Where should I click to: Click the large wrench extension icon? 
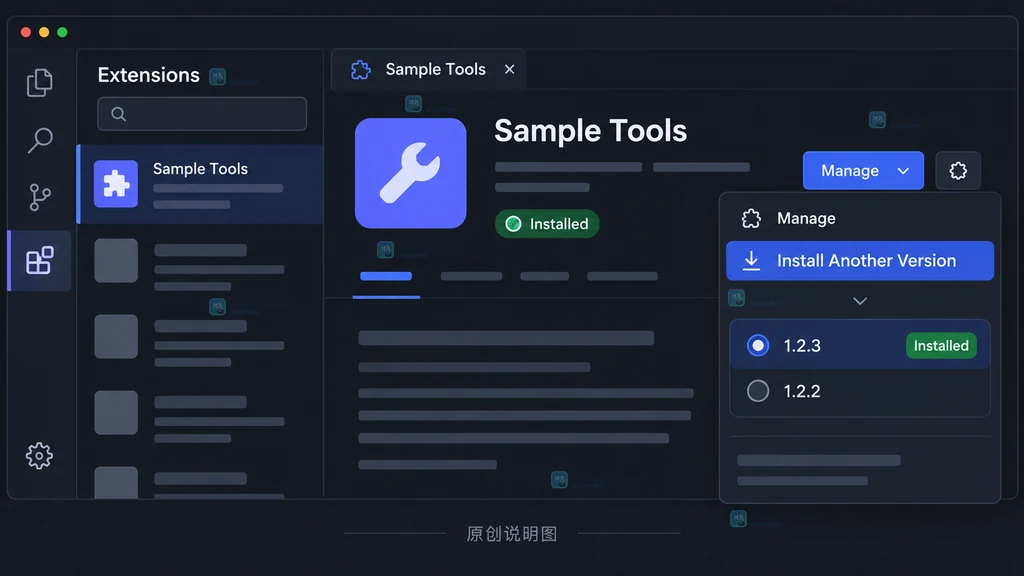[x=410, y=173]
